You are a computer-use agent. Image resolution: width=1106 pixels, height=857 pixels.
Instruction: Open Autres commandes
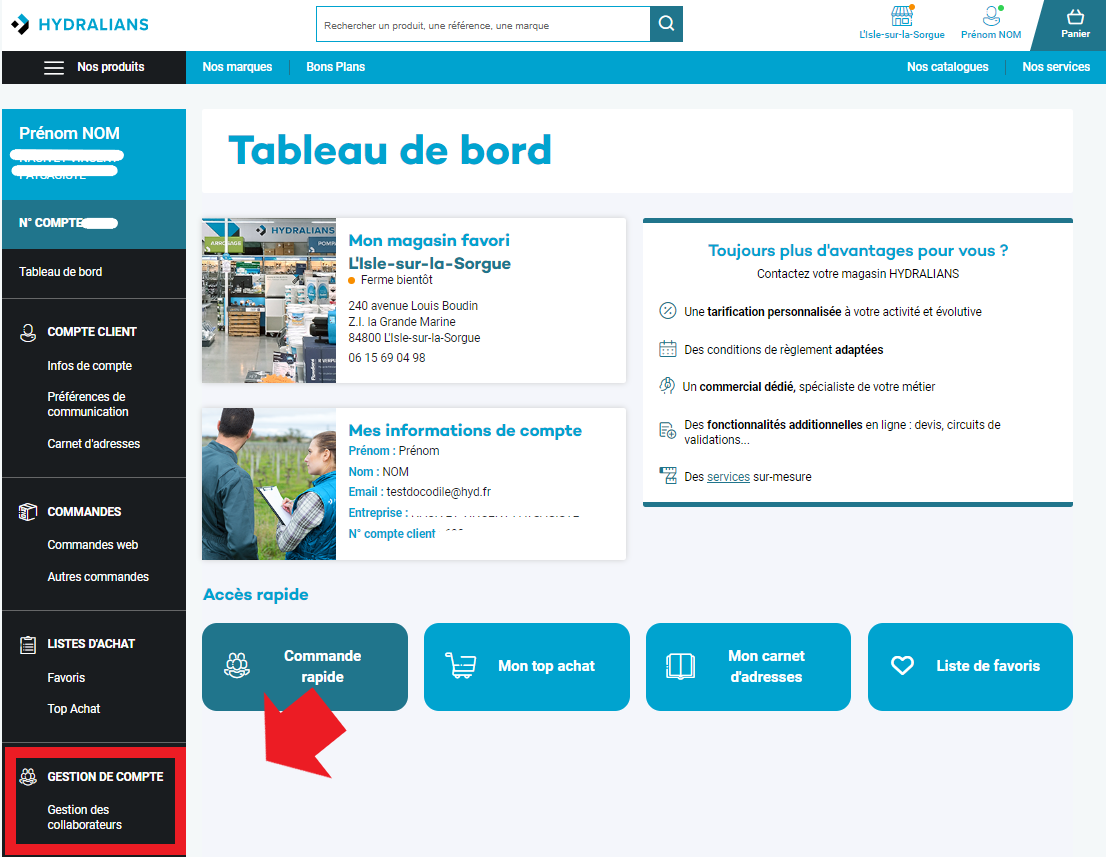click(98, 577)
